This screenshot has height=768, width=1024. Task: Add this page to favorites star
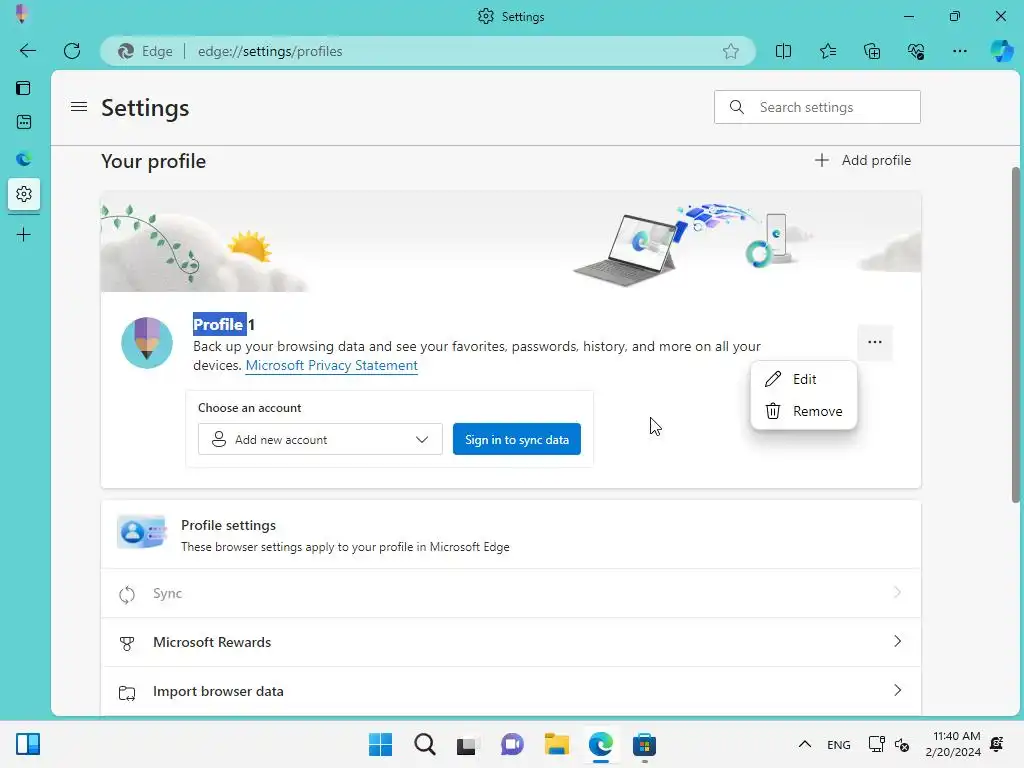coord(731,51)
